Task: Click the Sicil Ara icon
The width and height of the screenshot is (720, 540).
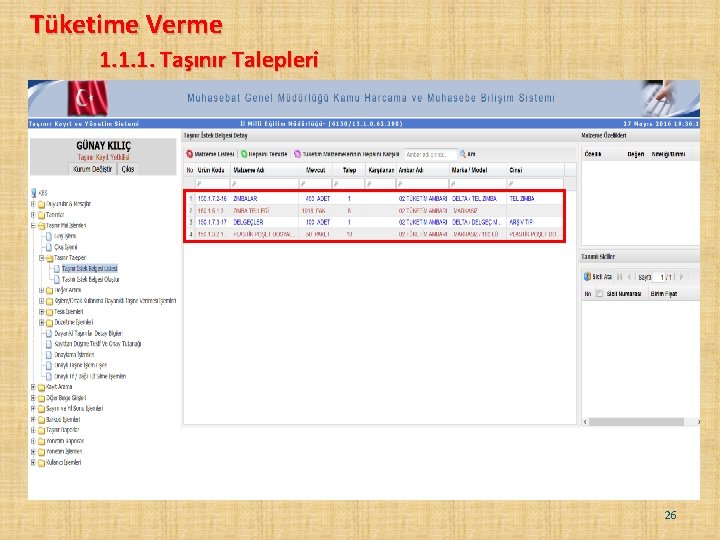Action: point(587,276)
